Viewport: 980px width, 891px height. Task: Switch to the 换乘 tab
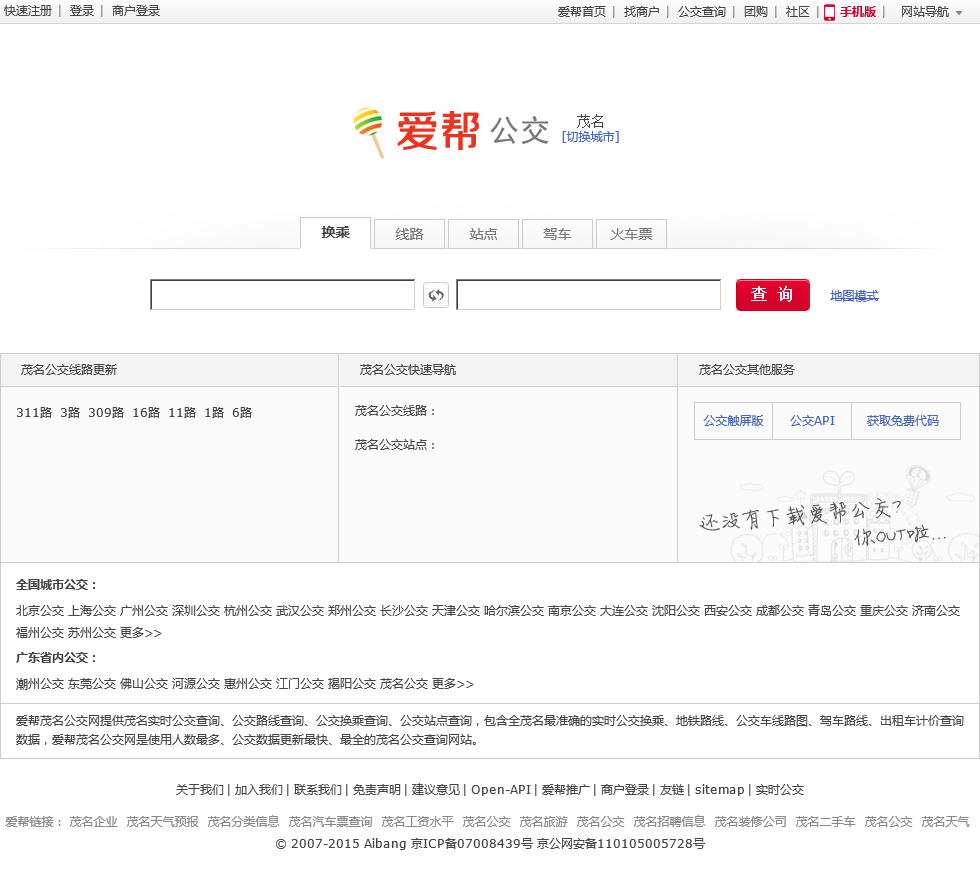336,233
